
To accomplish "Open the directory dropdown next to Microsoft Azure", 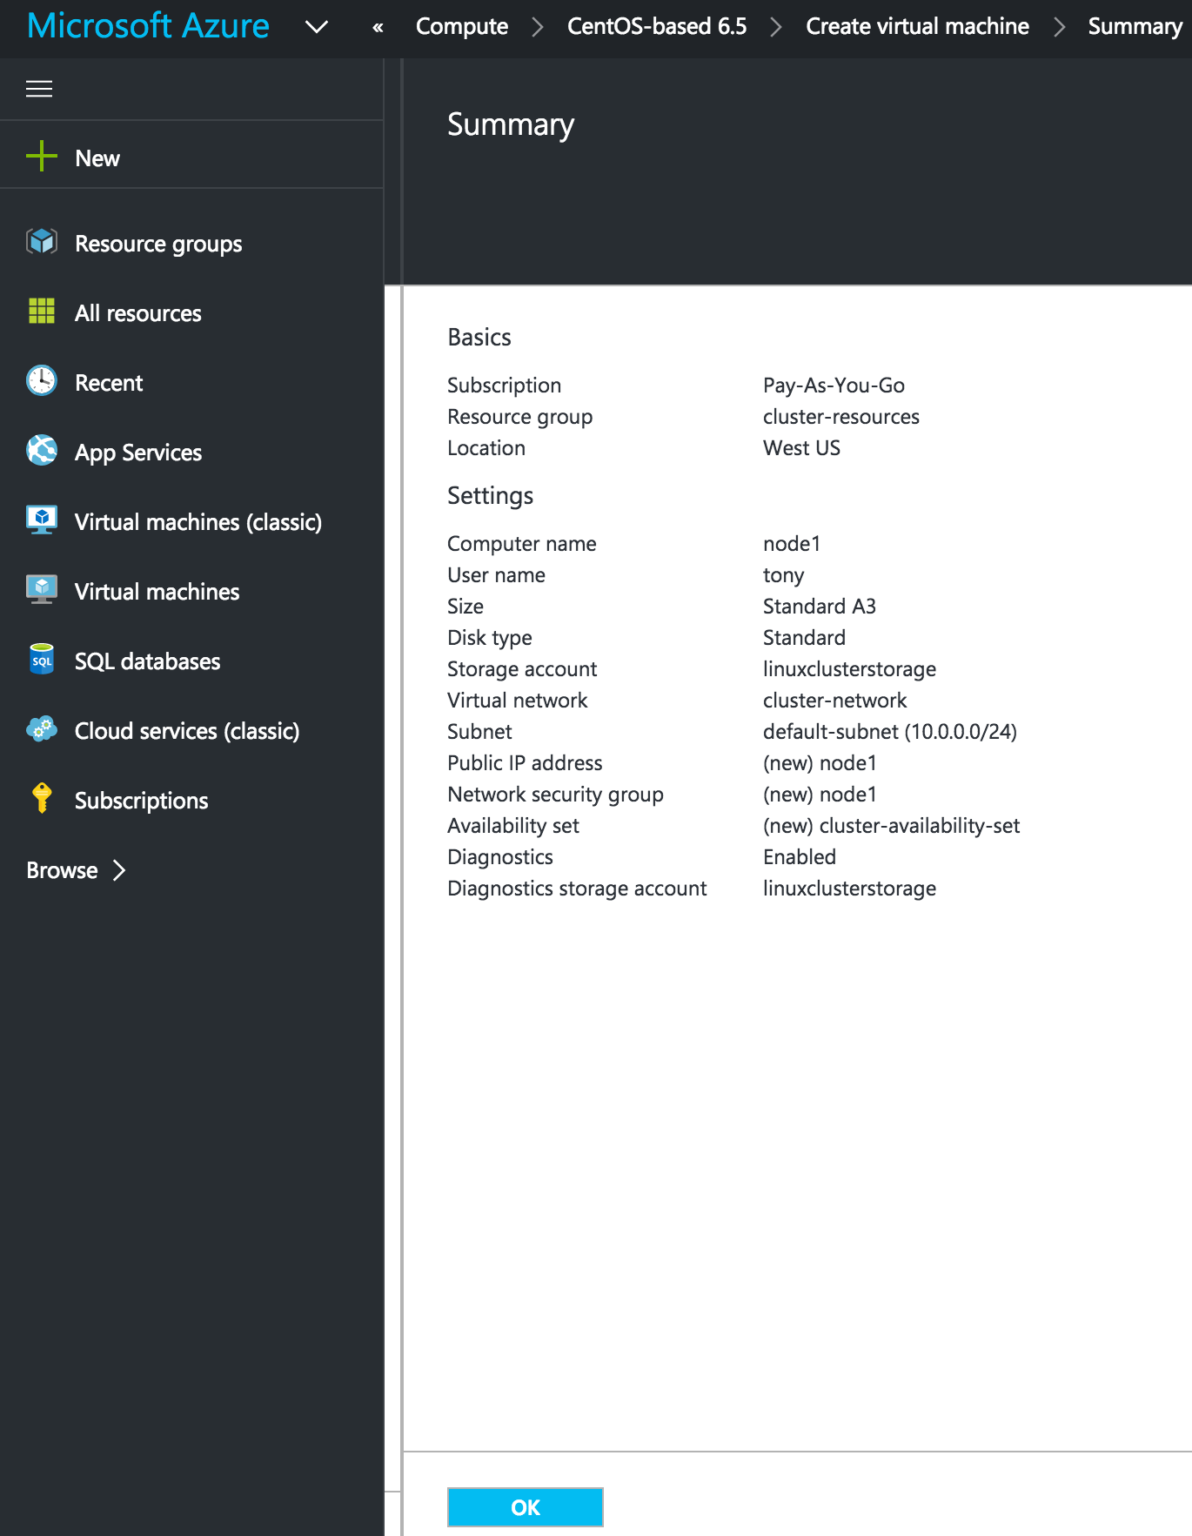I will [x=316, y=27].
